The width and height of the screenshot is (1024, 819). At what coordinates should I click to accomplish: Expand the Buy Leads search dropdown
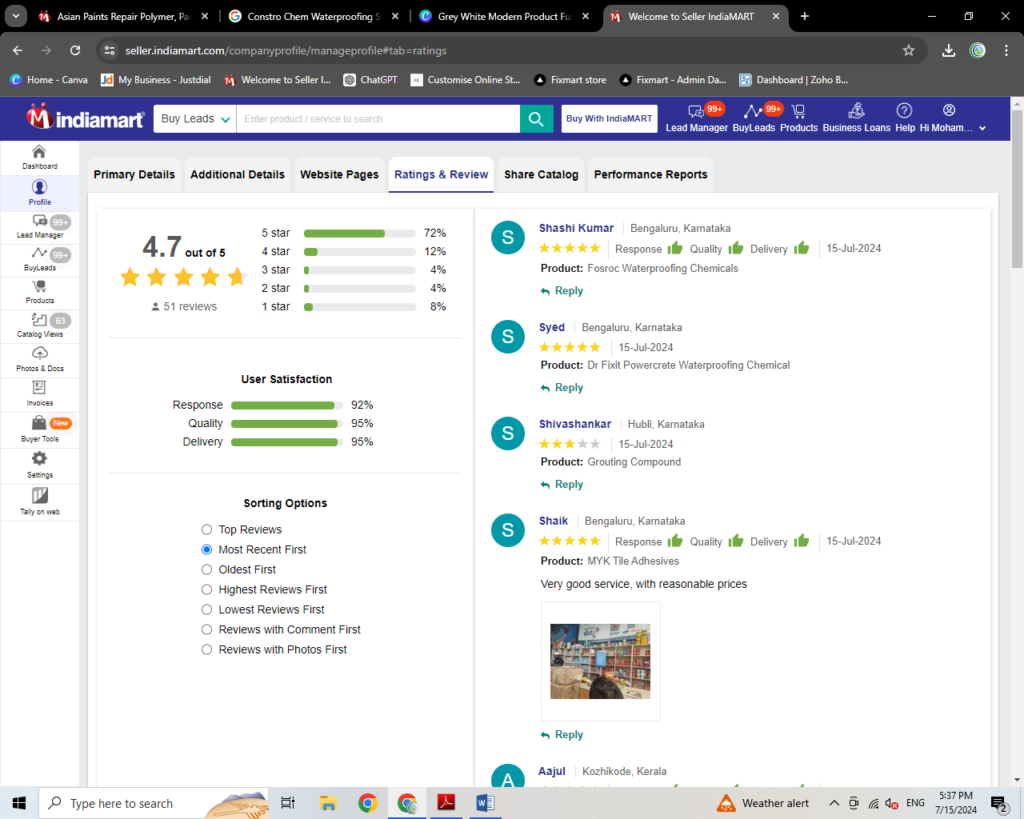pyautogui.click(x=195, y=119)
